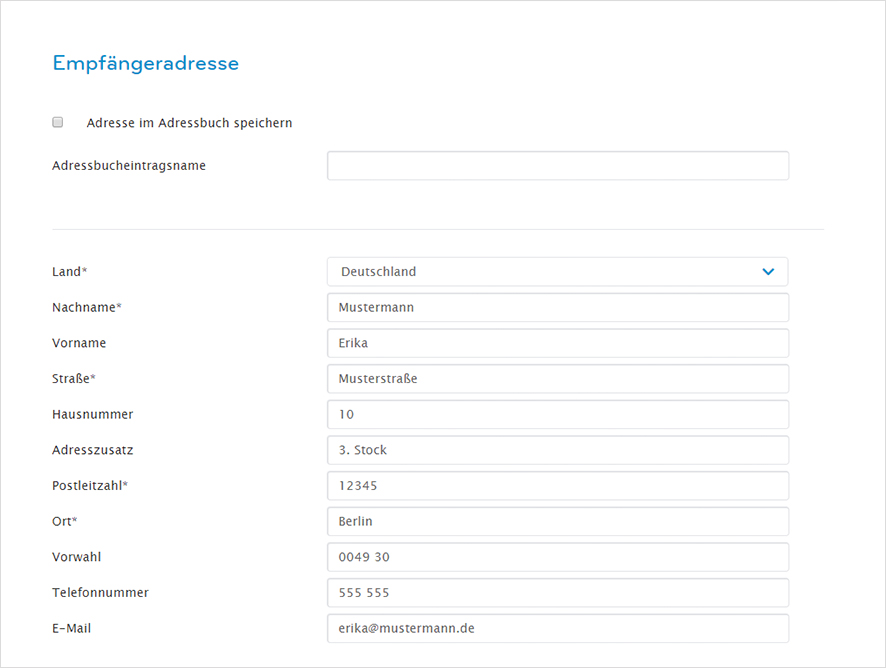
Task: Click the E-Mail field with erika@mustermann.de
Action: [557, 628]
